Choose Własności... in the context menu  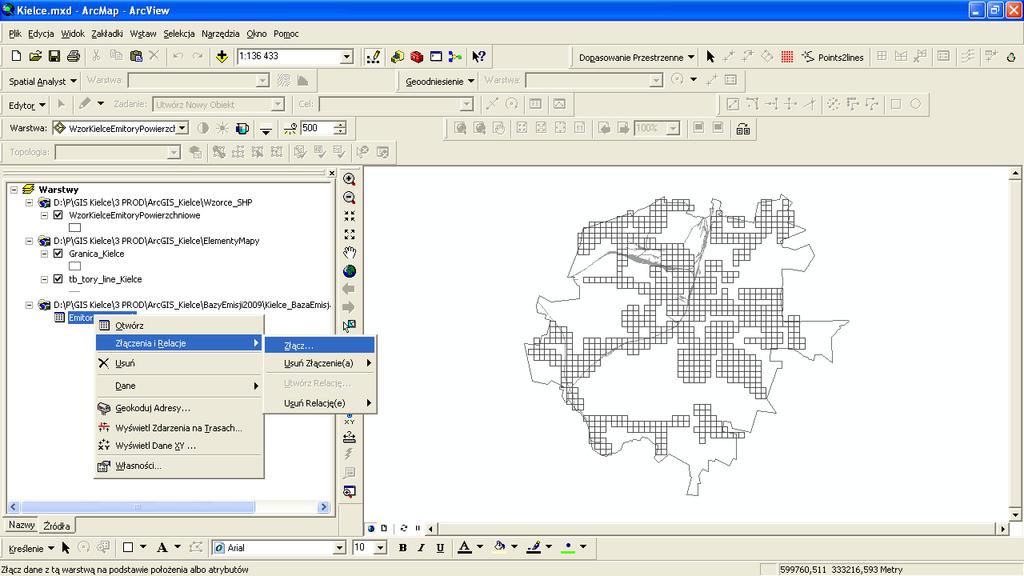point(179,466)
